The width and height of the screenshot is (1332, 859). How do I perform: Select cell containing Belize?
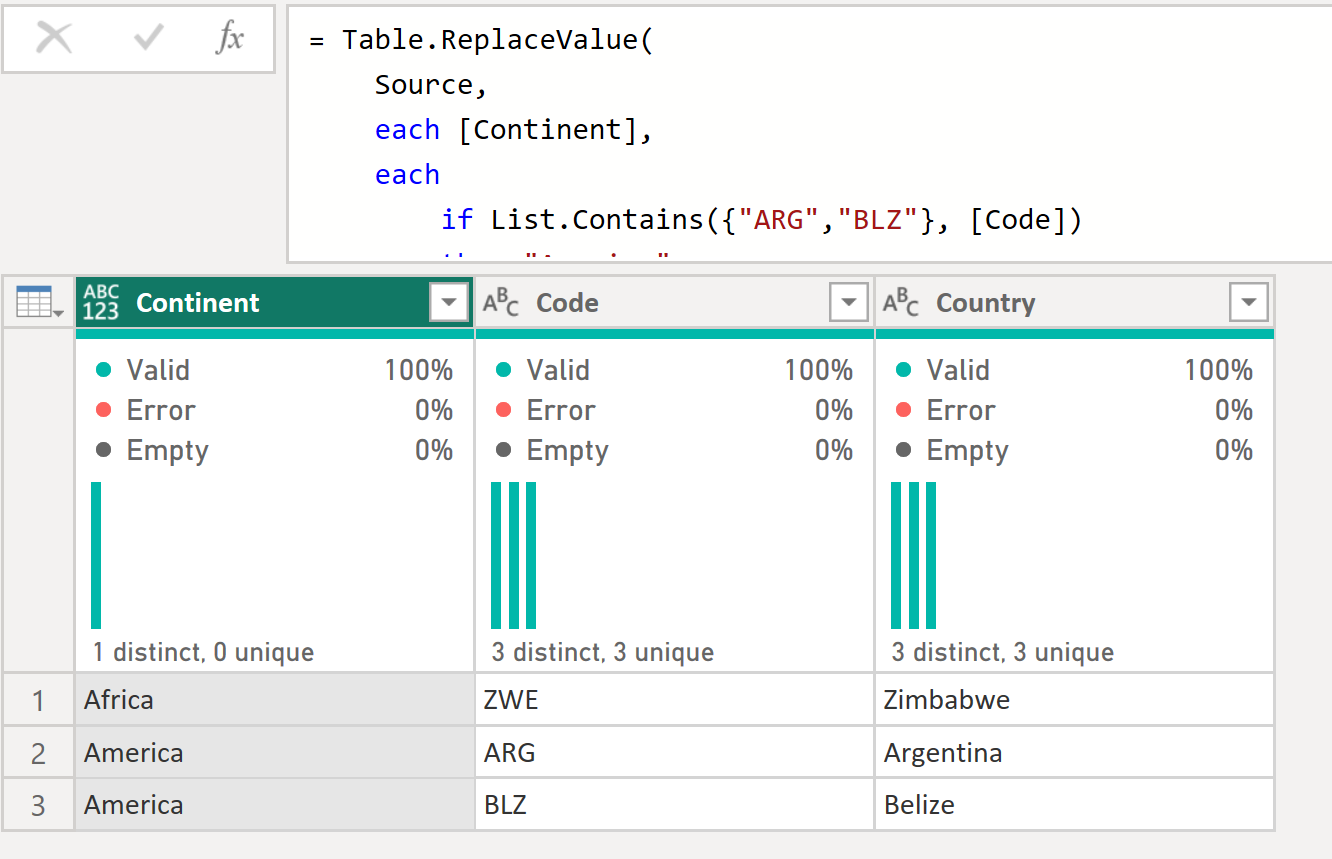[1075, 804]
